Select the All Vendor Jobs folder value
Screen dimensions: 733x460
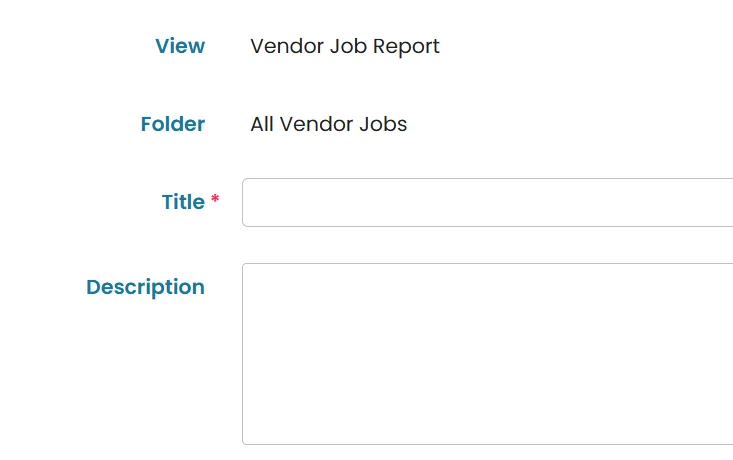(x=329, y=124)
